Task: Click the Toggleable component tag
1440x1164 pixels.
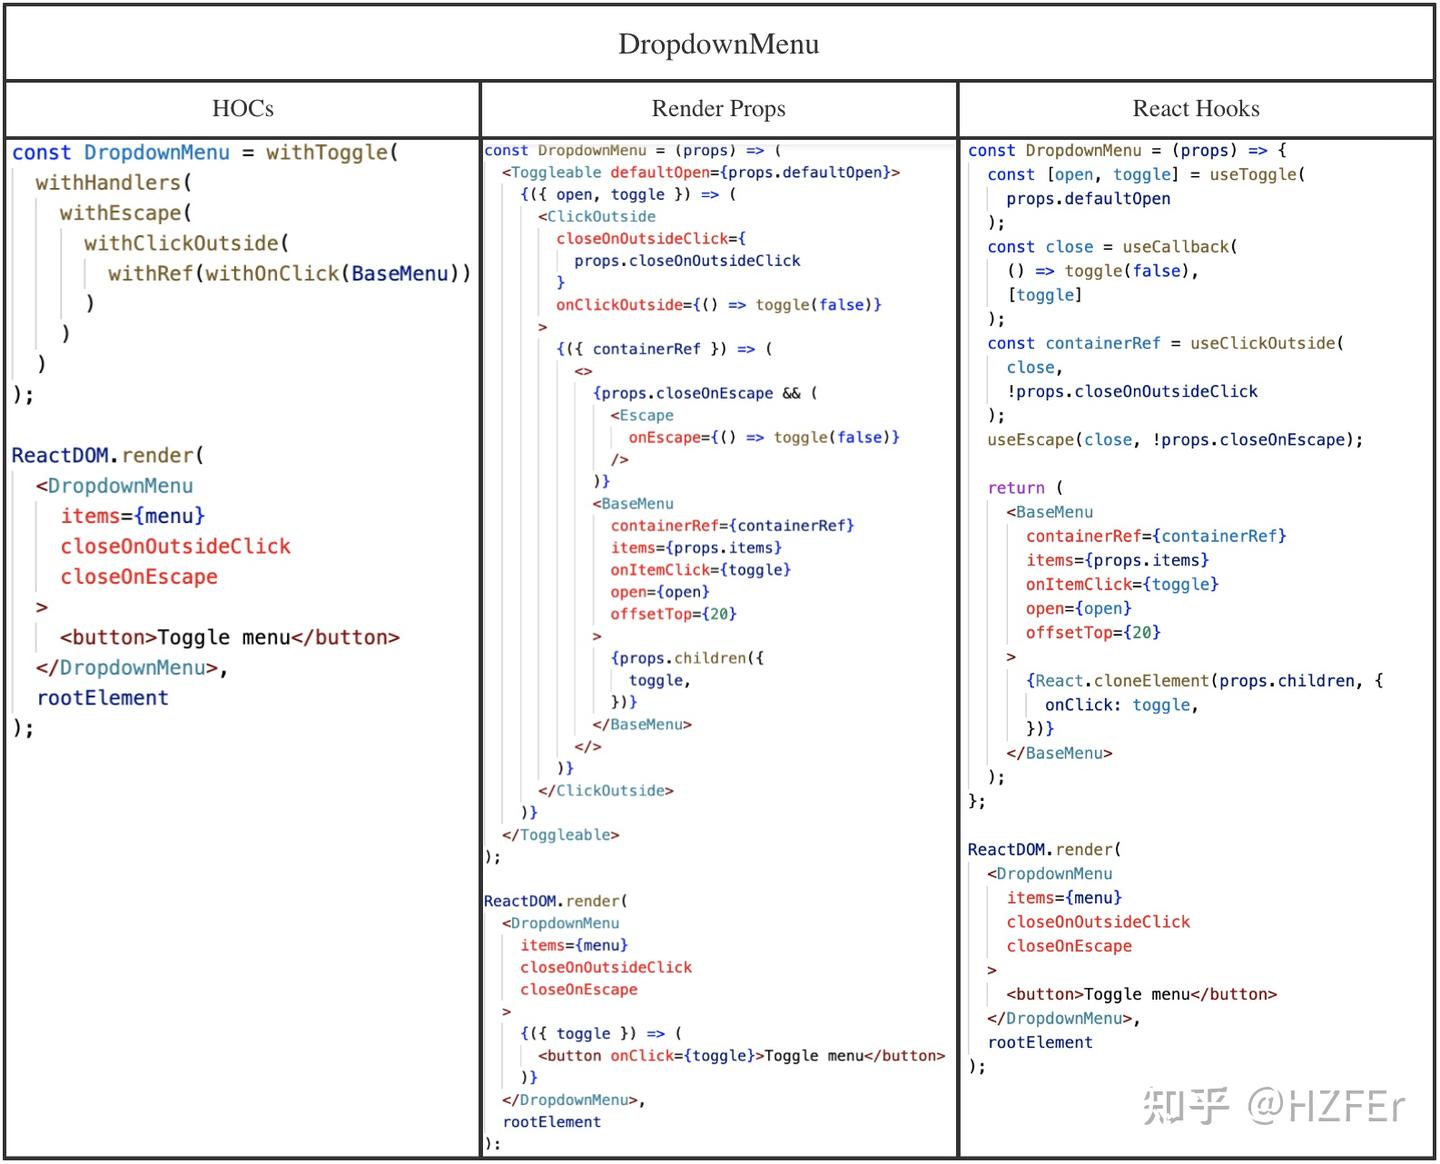Action: coord(556,172)
